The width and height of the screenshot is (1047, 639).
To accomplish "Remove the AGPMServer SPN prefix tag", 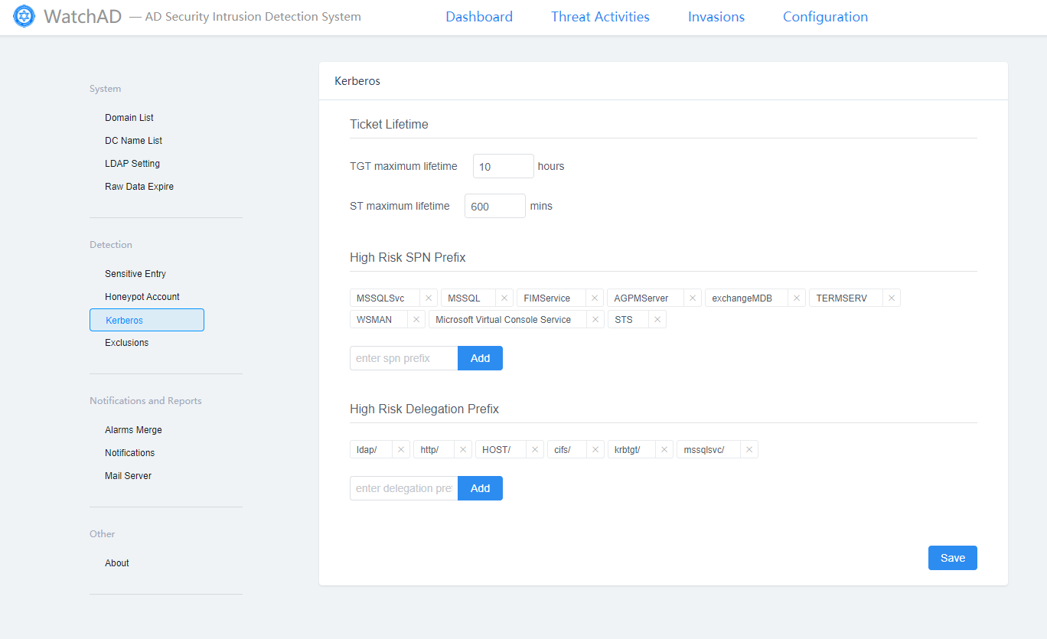I will coord(692,298).
